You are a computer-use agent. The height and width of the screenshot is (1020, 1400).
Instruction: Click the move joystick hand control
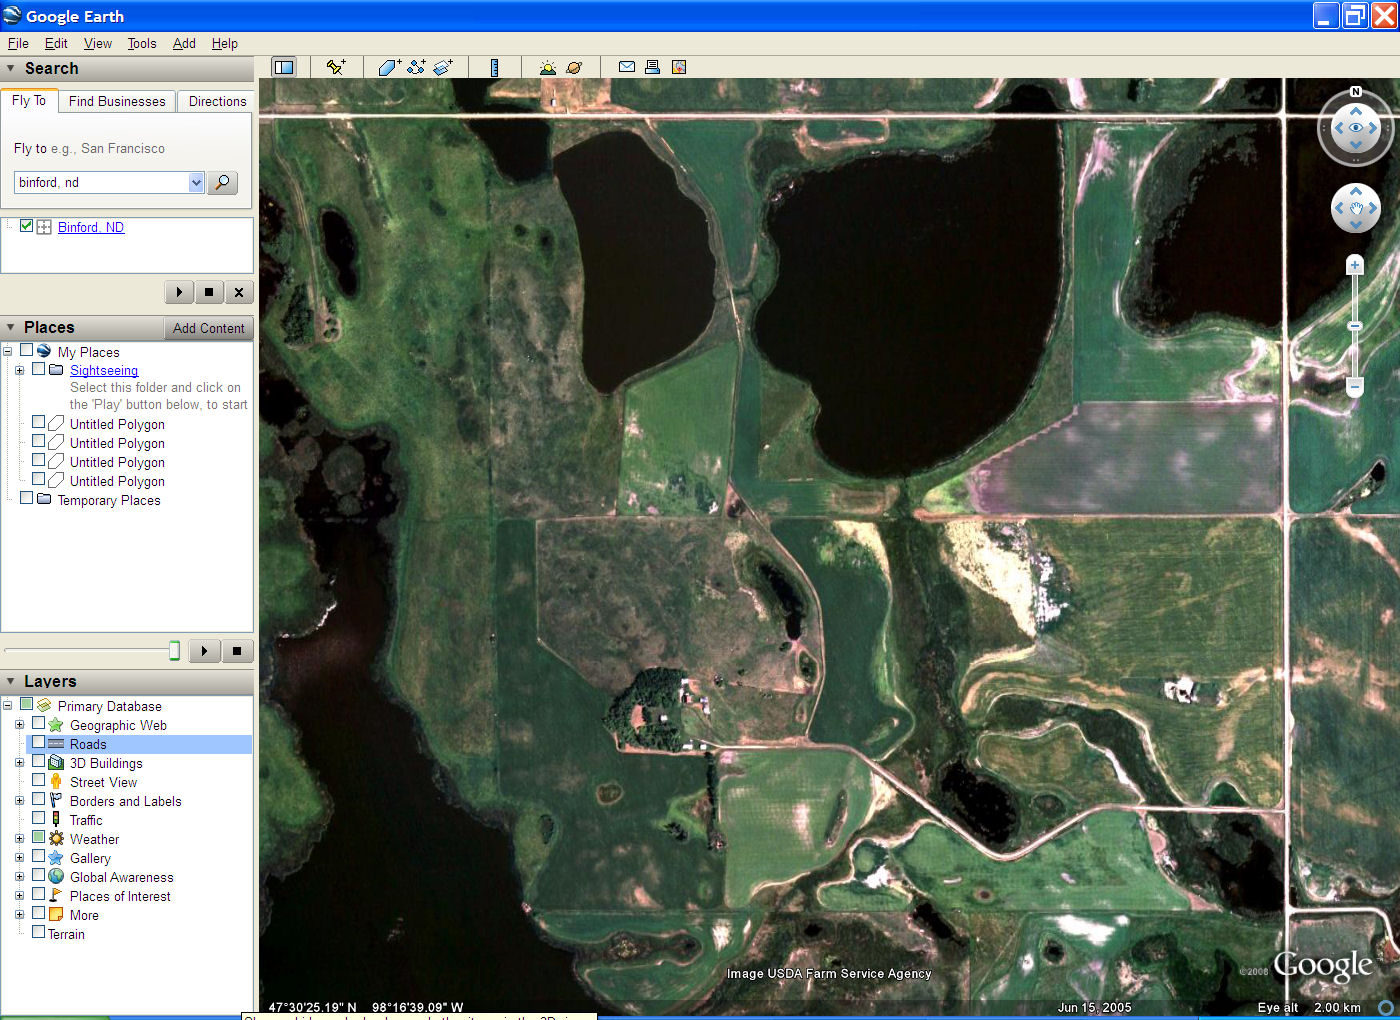(x=1356, y=208)
